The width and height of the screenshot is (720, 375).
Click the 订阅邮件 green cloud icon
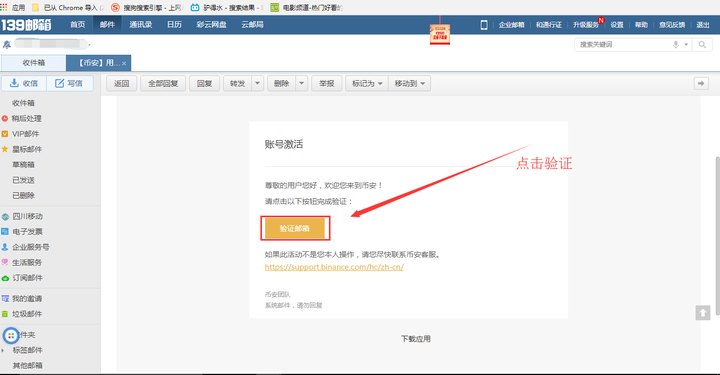pos(5,278)
